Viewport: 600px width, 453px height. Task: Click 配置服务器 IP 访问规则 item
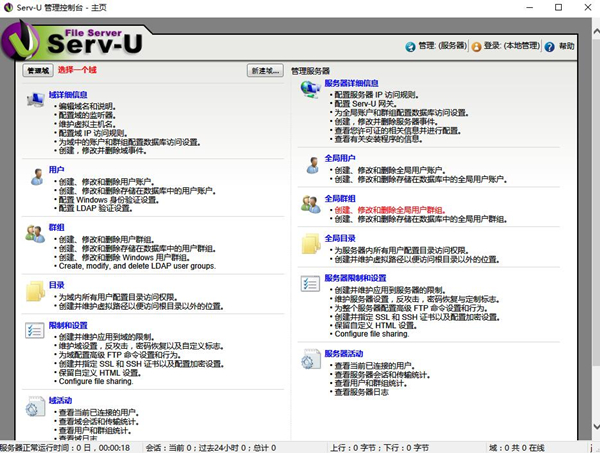[x=377, y=95]
